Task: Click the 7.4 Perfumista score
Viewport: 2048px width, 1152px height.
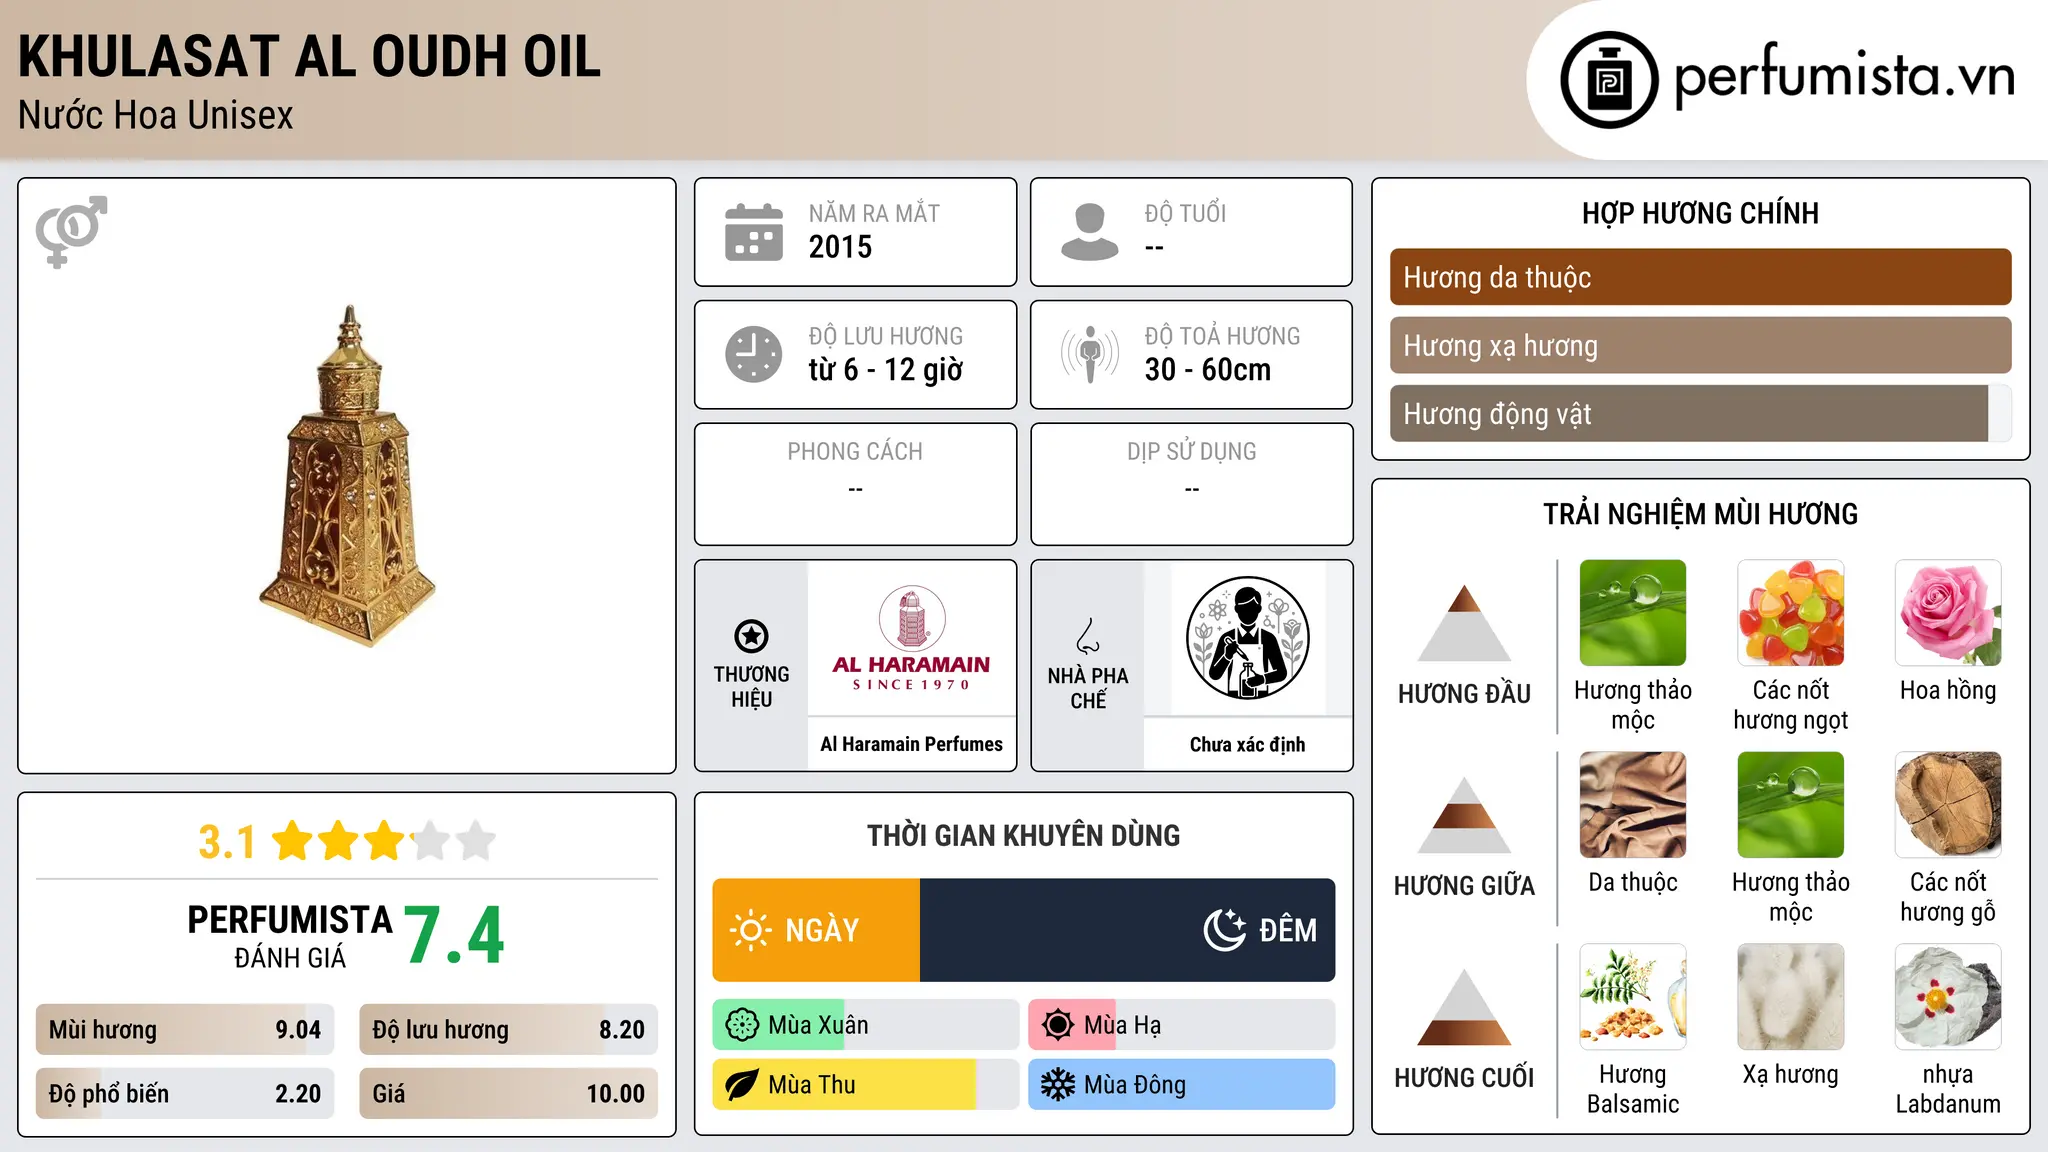Action: (x=454, y=936)
